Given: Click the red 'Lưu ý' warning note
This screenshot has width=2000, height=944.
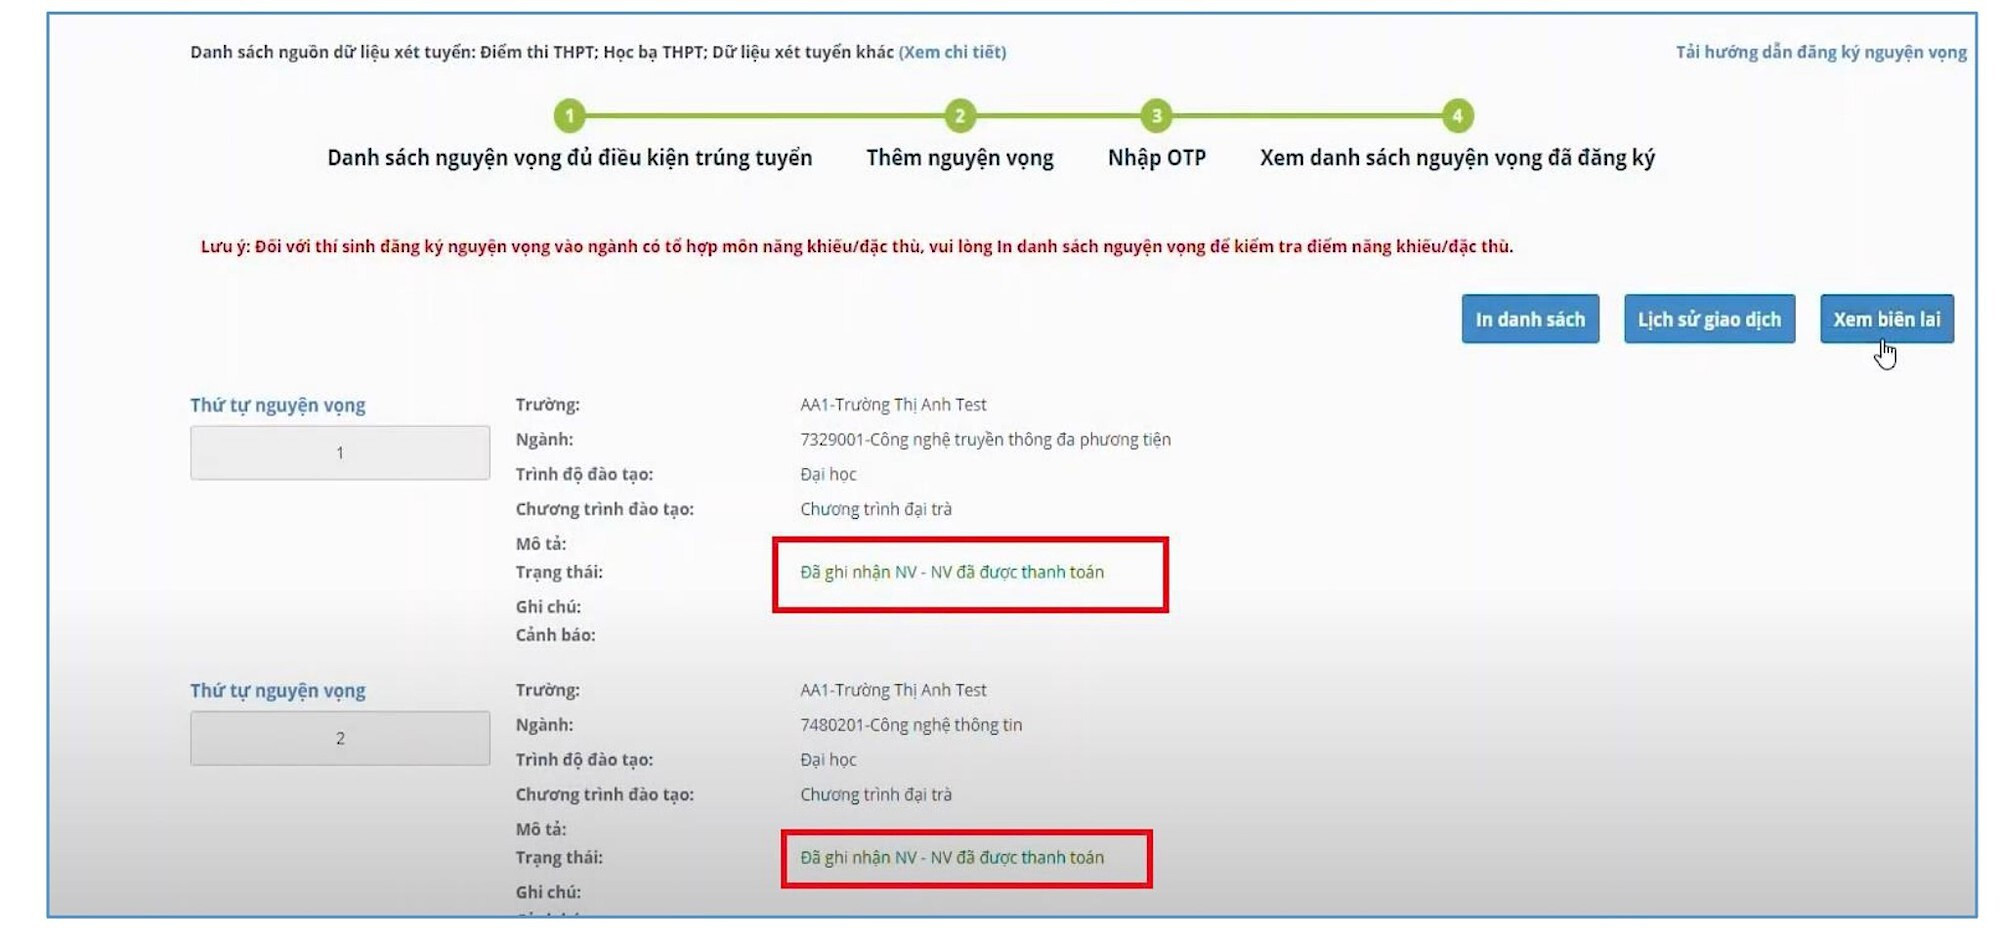Looking at the screenshot, I should [x=856, y=246].
